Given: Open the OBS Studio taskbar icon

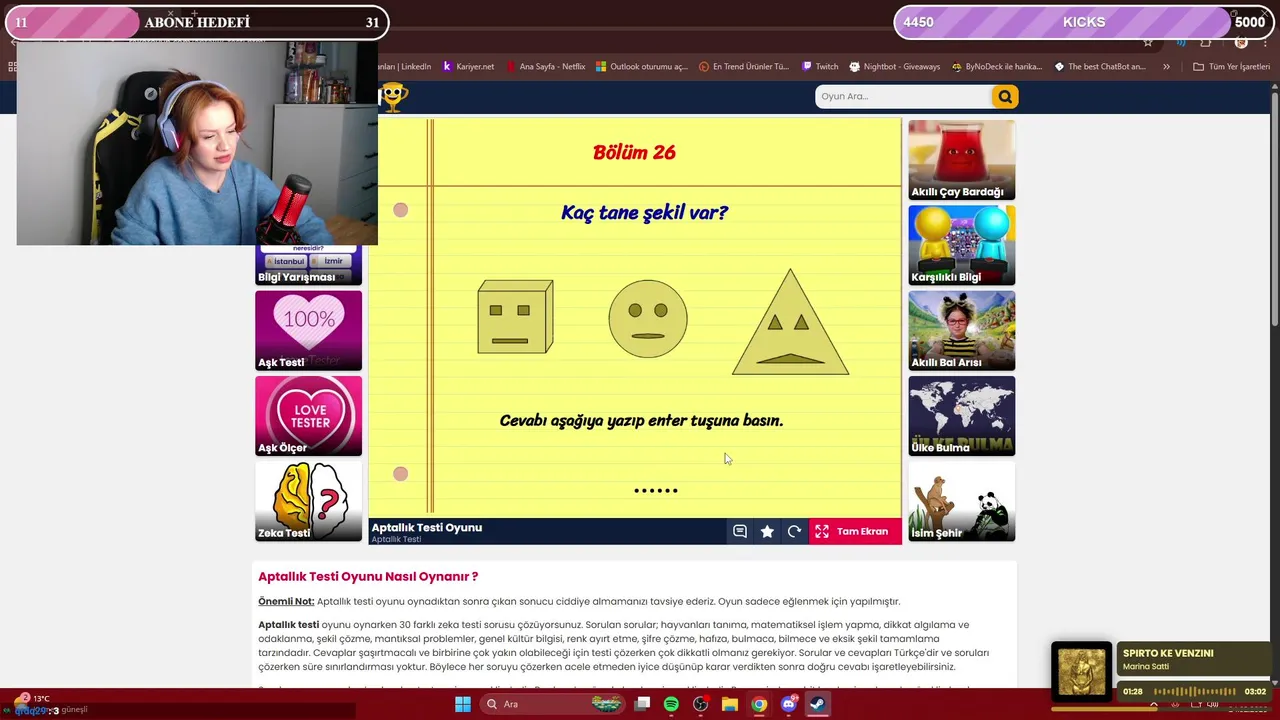Looking at the screenshot, I should (x=701, y=704).
